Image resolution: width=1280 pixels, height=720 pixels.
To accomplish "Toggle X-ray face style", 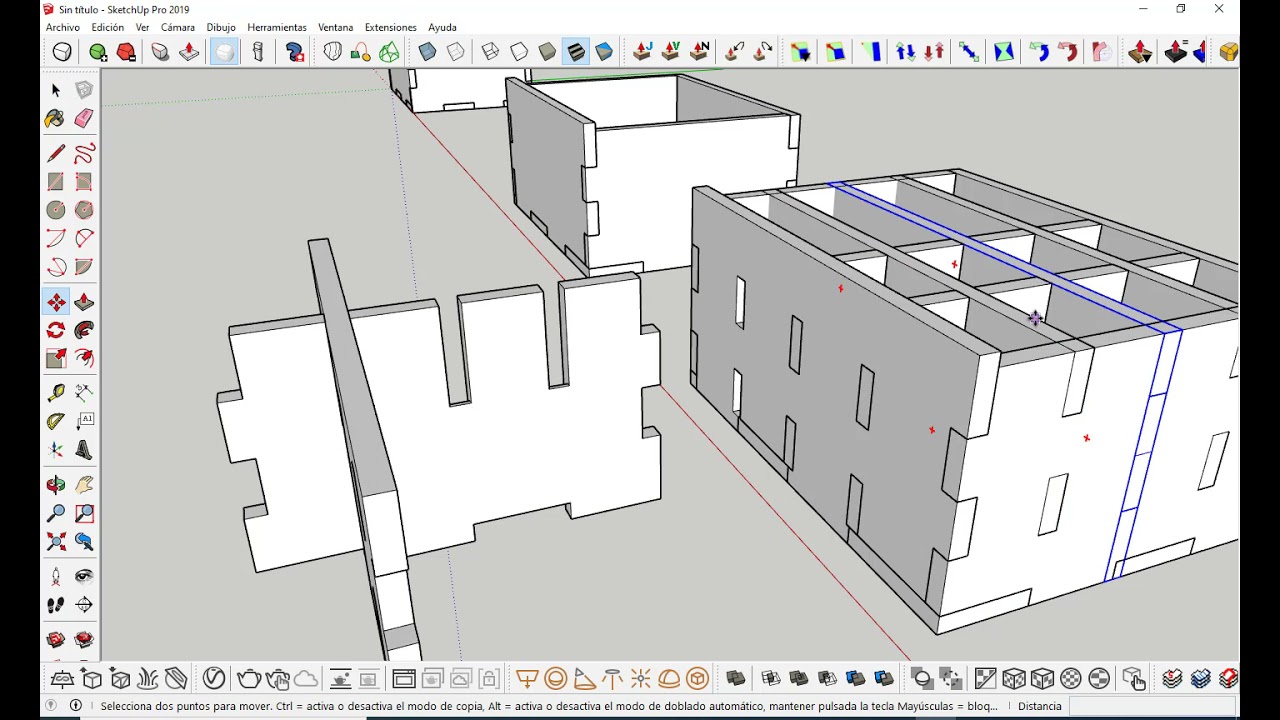I will point(427,51).
